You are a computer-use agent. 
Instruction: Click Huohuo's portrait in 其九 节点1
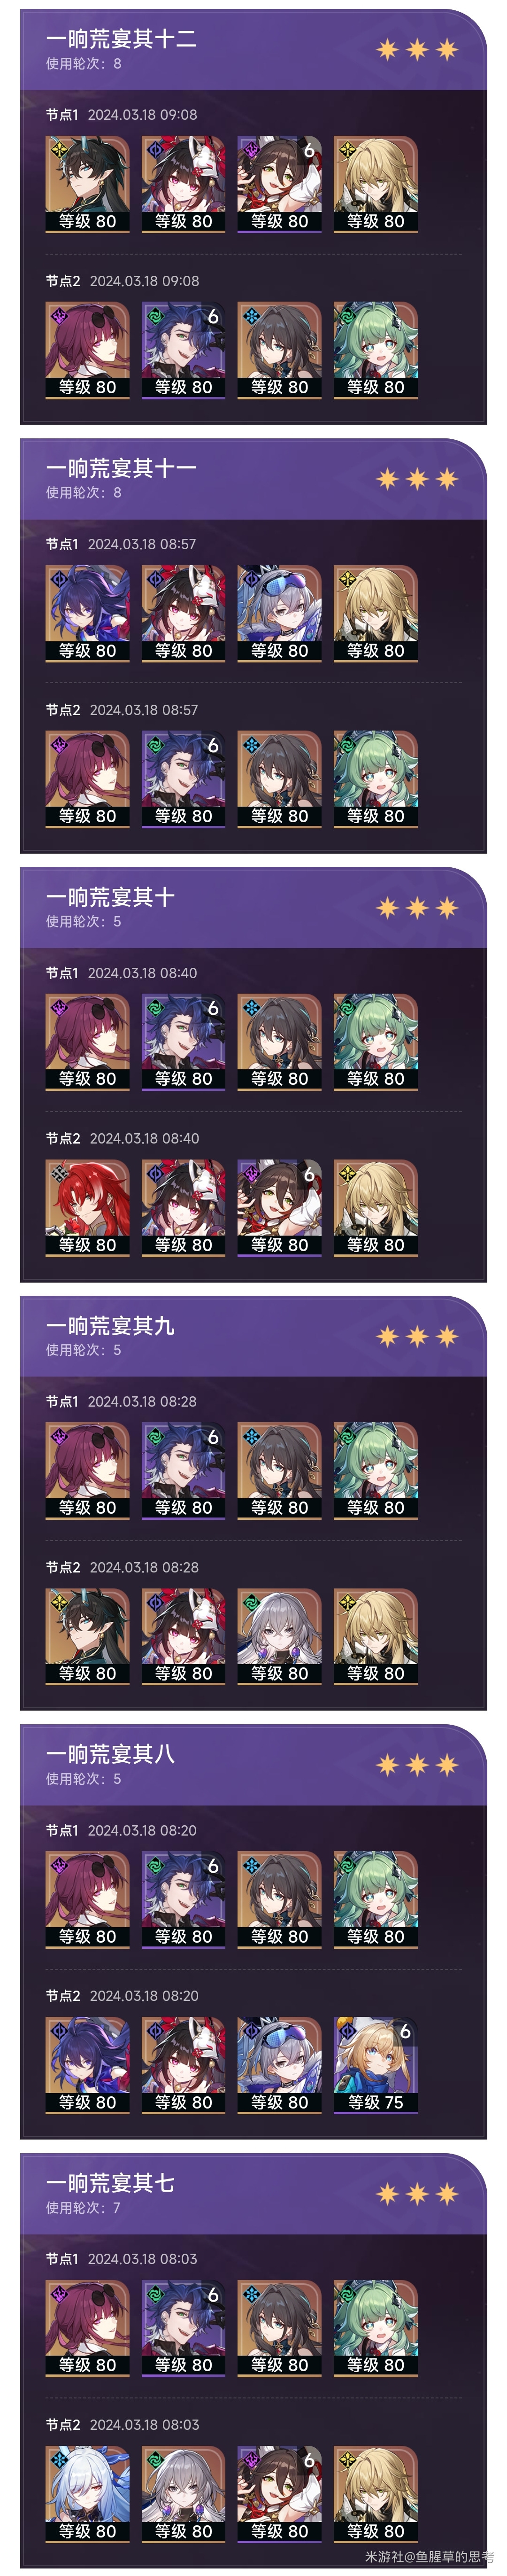pos(375,1470)
